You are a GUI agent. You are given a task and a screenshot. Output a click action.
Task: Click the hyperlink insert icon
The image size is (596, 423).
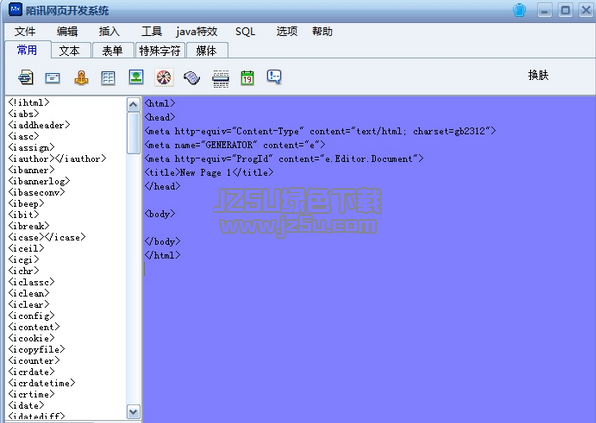pyautogui.click(x=26, y=78)
